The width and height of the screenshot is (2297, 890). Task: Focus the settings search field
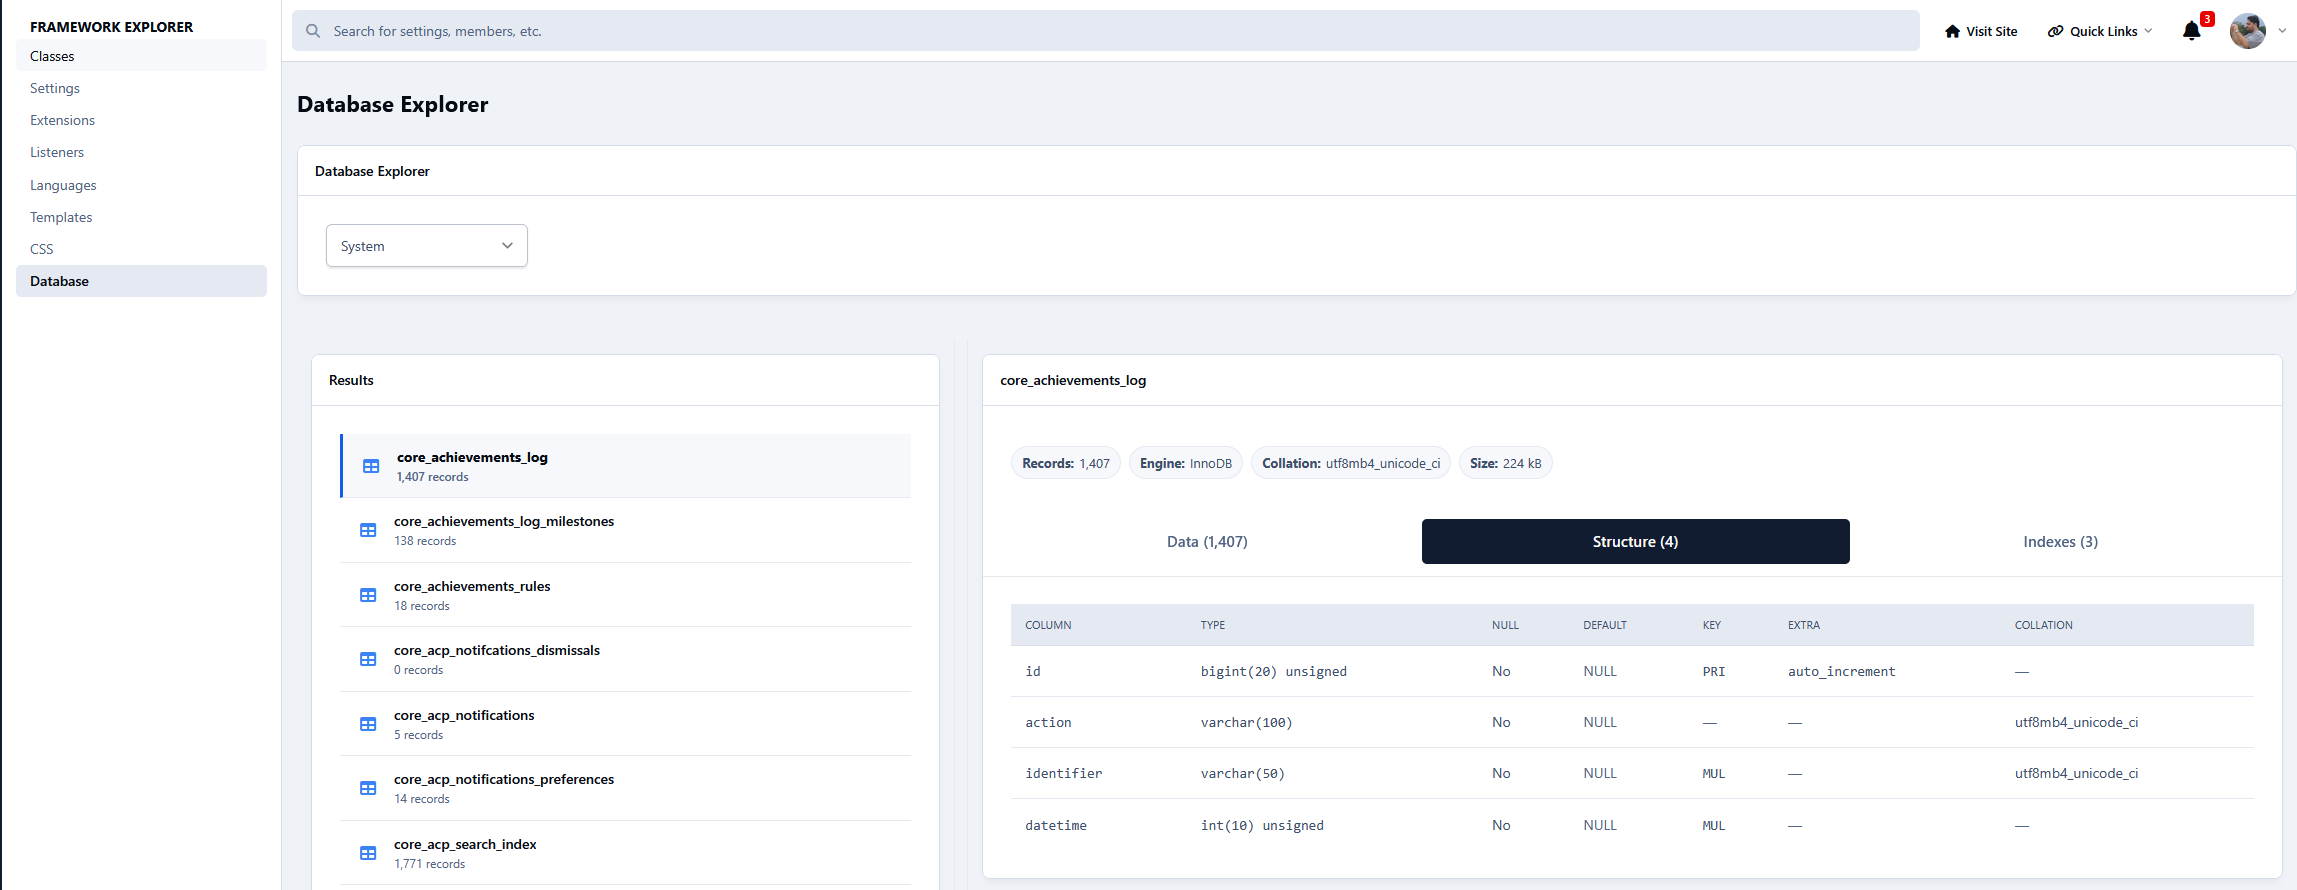pos(1105,31)
